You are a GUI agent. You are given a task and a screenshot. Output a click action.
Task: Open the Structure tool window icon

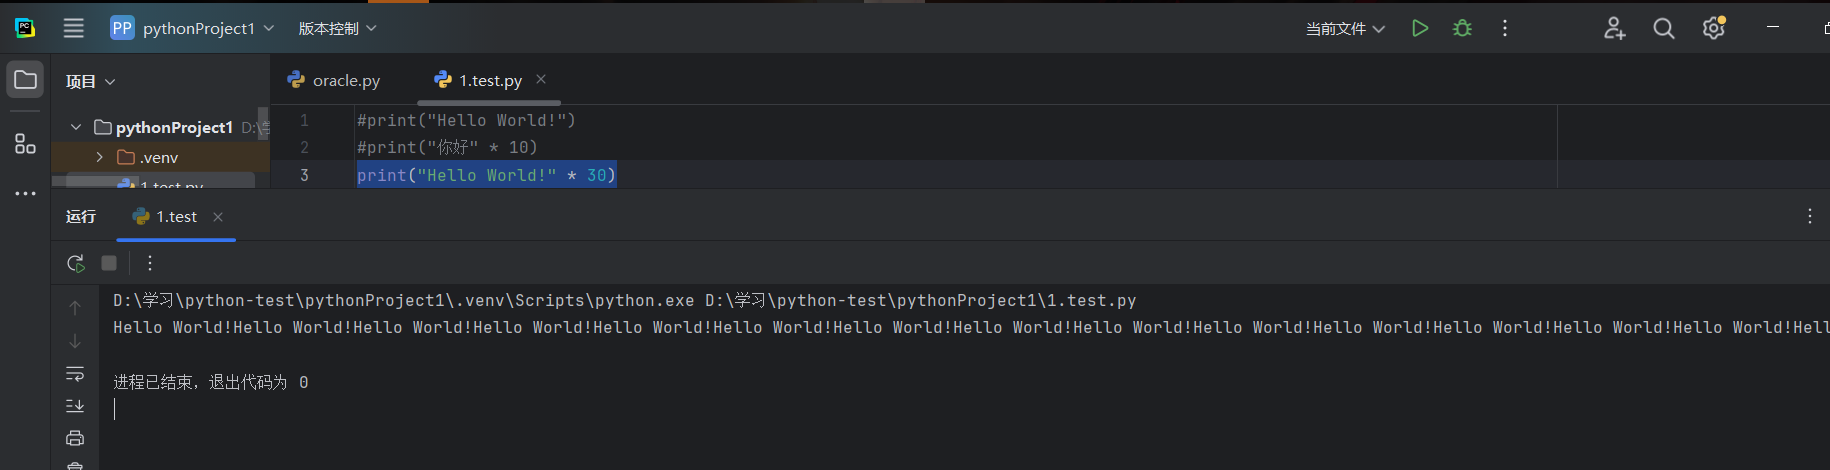(x=25, y=144)
